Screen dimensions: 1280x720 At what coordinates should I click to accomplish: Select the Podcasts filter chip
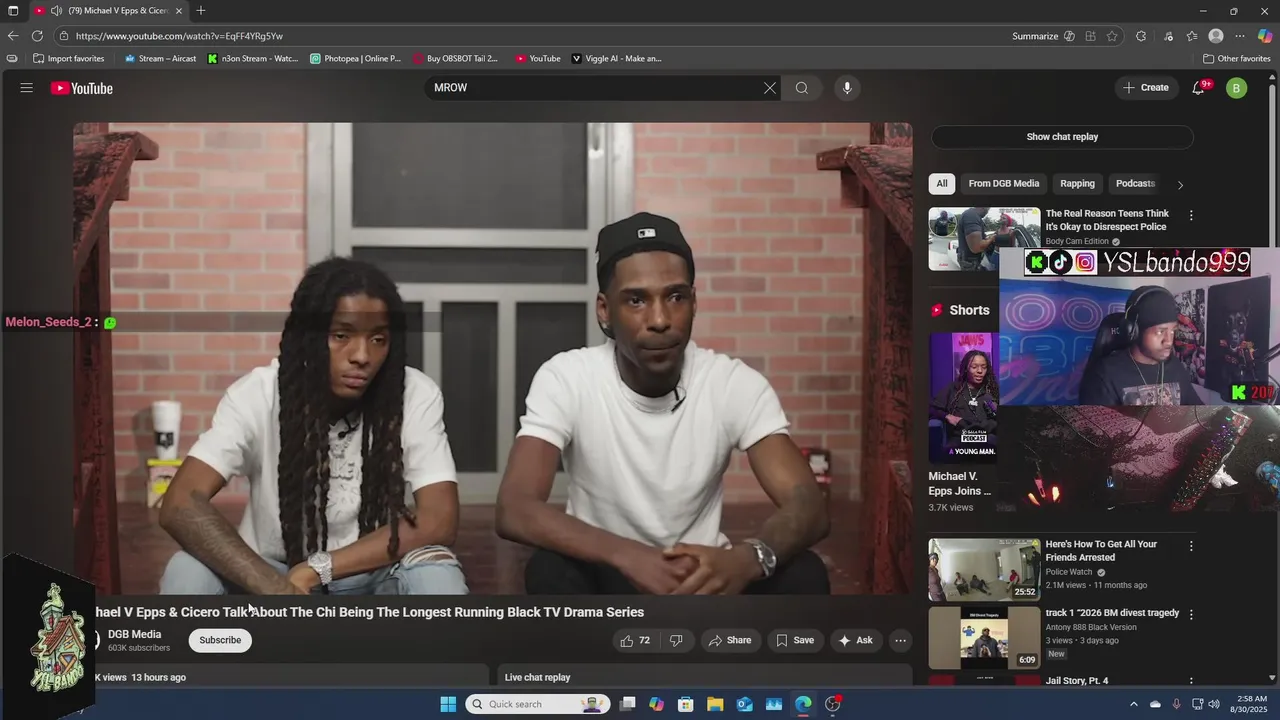[x=1135, y=183]
